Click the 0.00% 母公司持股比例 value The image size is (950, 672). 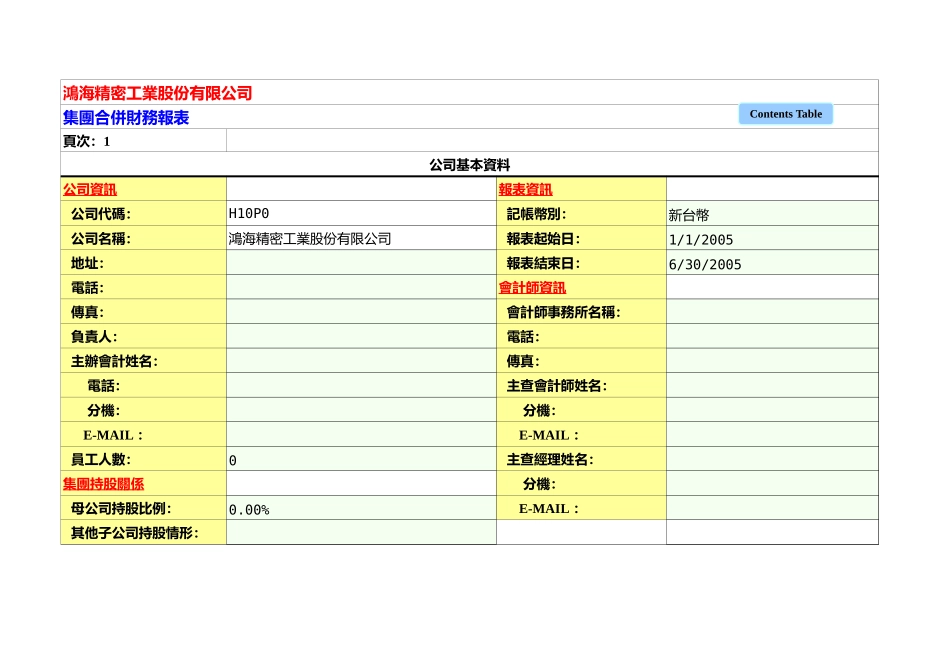coord(249,510)
